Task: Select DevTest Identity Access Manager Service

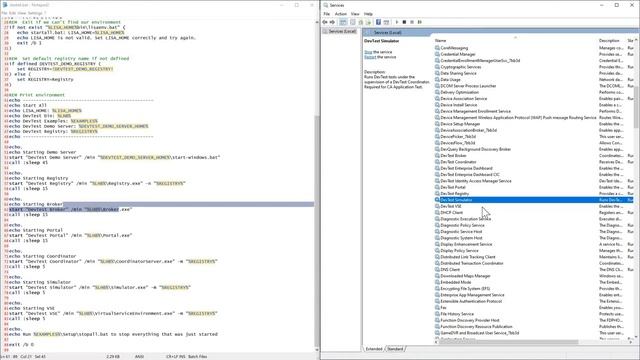Action: point(476,181)
